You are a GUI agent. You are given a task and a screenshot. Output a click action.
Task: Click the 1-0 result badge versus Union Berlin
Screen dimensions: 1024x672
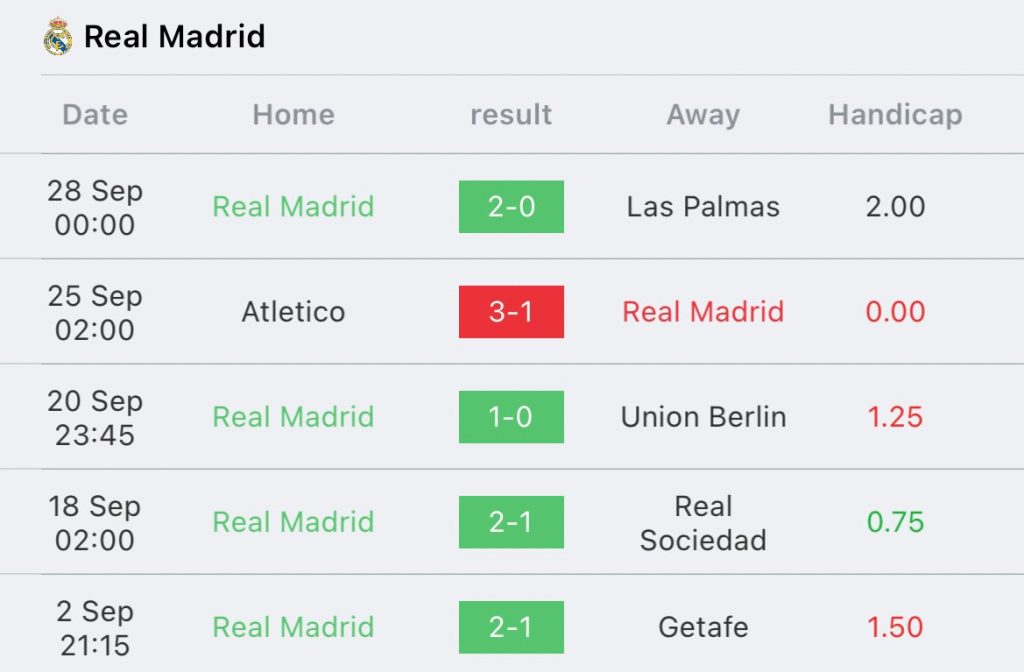coord(511,417)
